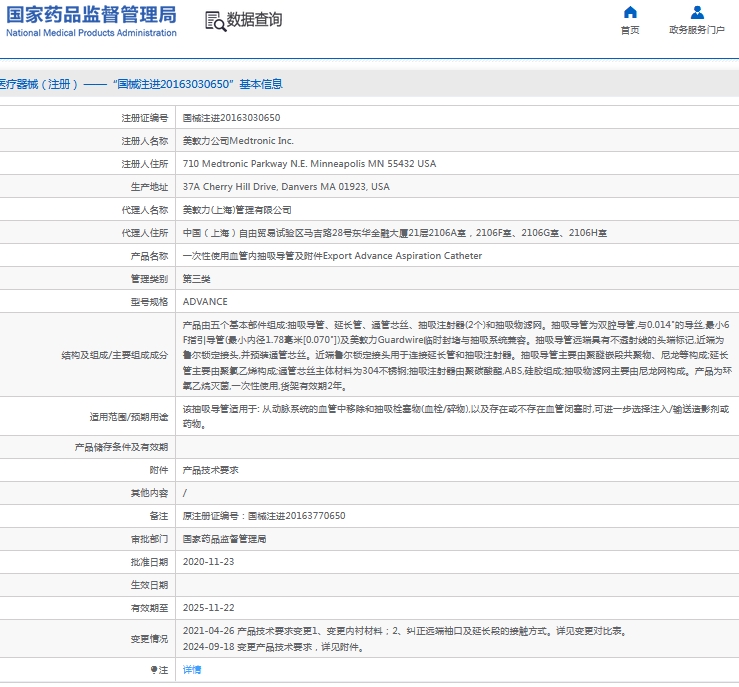Screen dimensions: 739x687
Task: Click the 变更情况 row label
Action: 149,639
